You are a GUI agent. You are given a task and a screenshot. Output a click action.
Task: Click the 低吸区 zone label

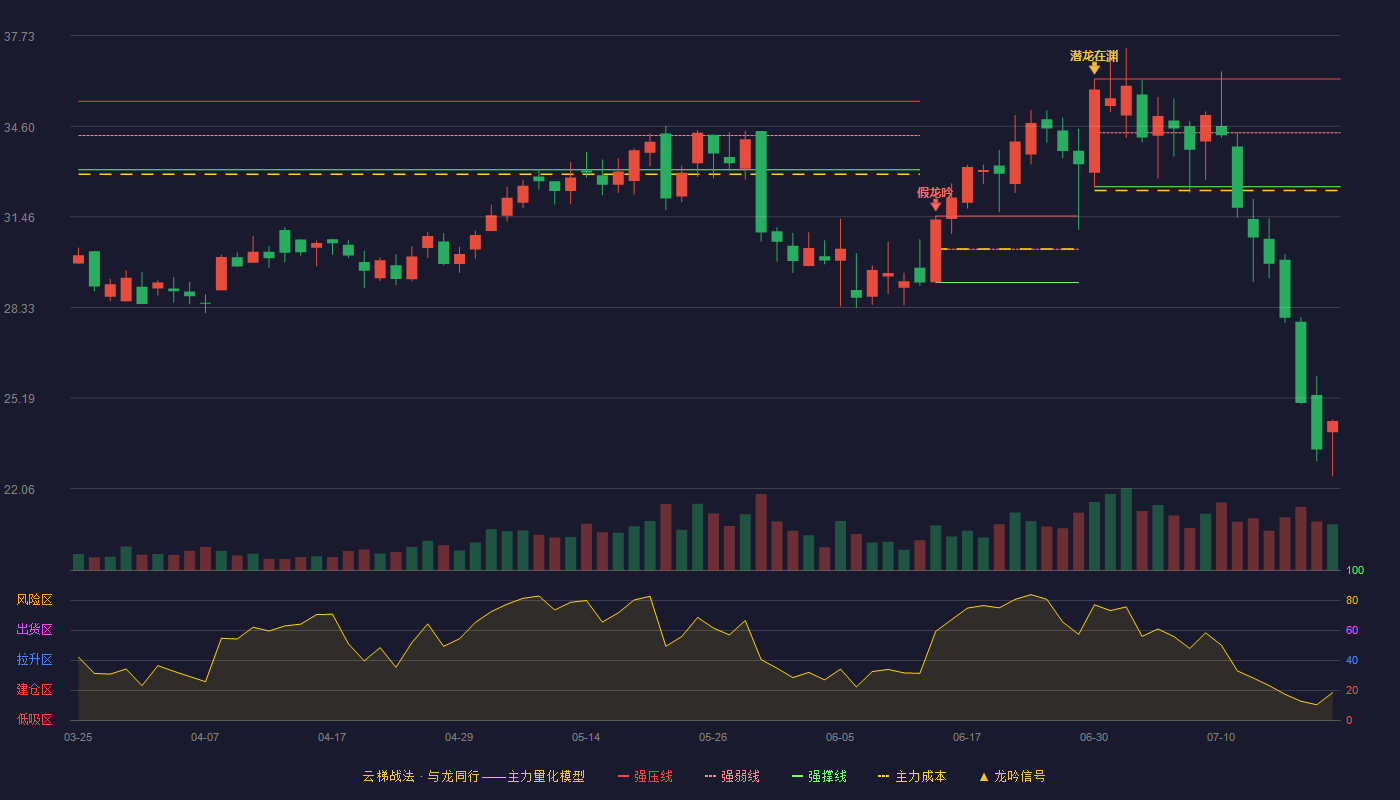pos(34,719)
